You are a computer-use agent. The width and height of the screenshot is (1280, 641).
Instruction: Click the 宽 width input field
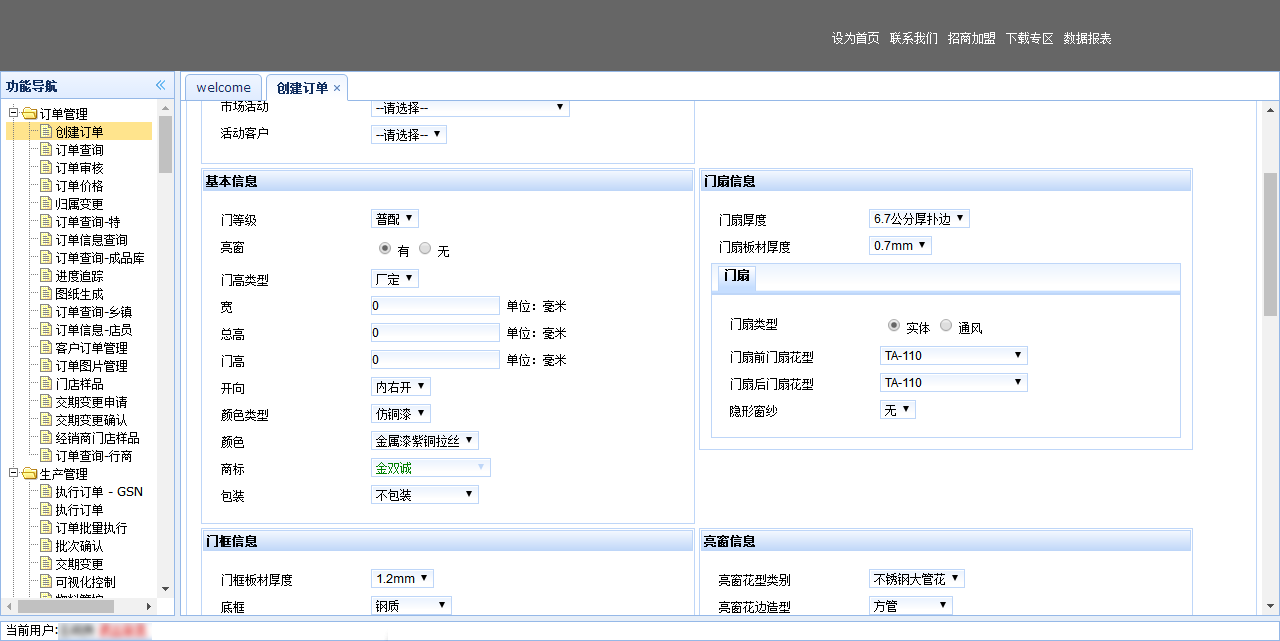click(x=435, y=305)
